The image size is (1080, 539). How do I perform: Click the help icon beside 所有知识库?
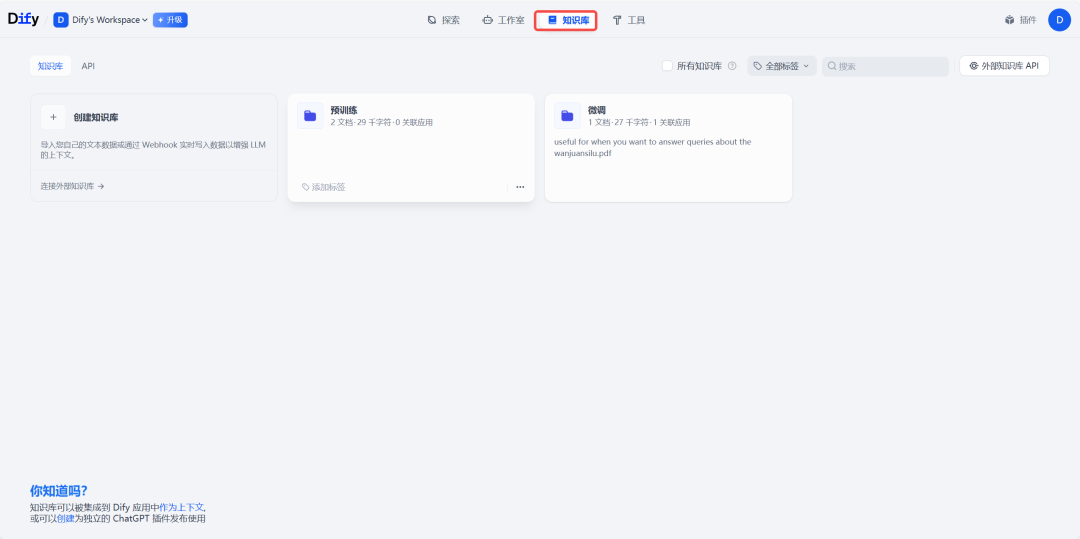732,66
